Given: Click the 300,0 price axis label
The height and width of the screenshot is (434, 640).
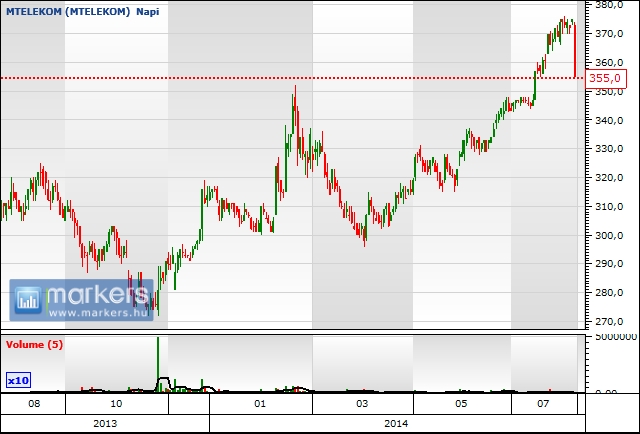Looking at the screenshot, I should (610, 235).
